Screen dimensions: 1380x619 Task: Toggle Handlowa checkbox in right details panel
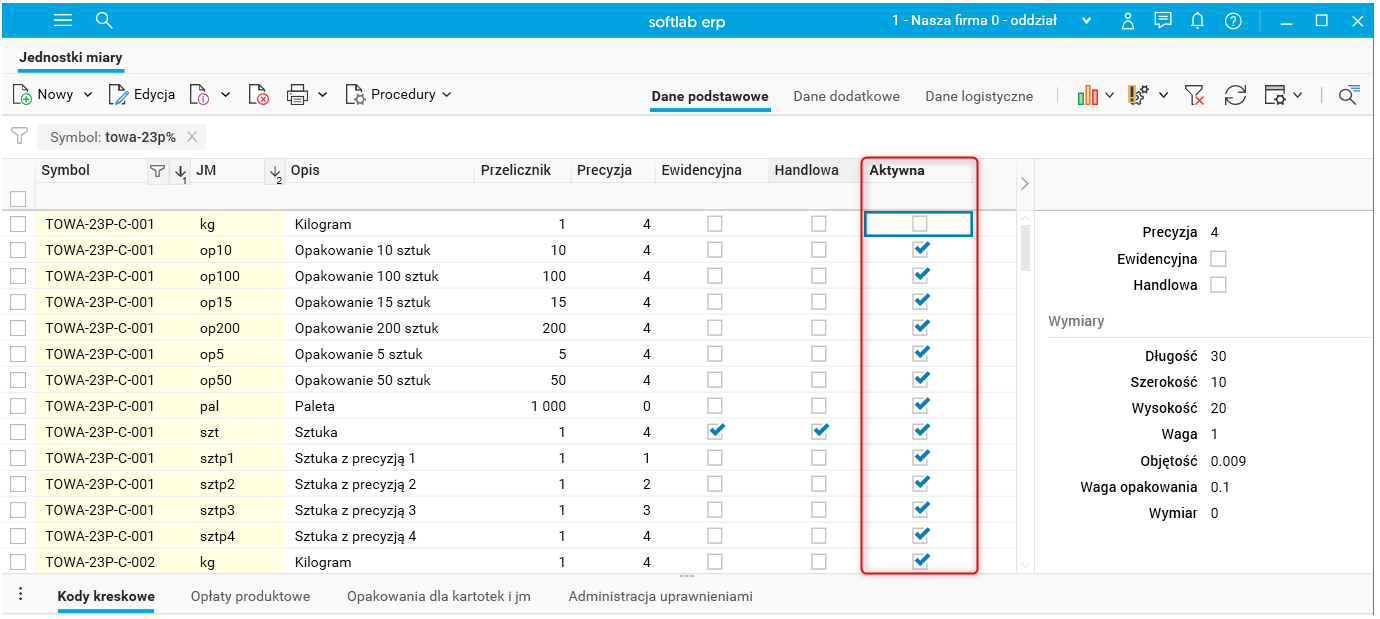tap(1218, 285)
